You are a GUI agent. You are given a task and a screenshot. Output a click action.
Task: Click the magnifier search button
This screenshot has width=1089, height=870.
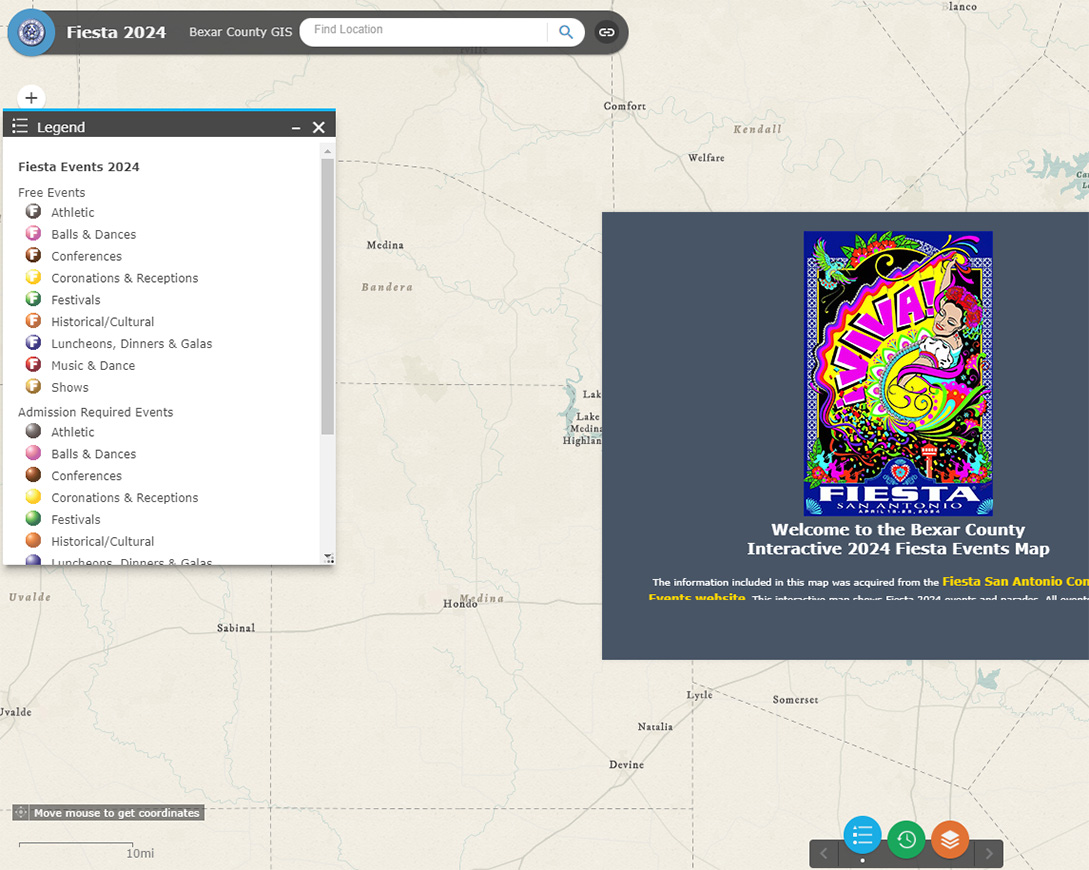tap(566, 32)
